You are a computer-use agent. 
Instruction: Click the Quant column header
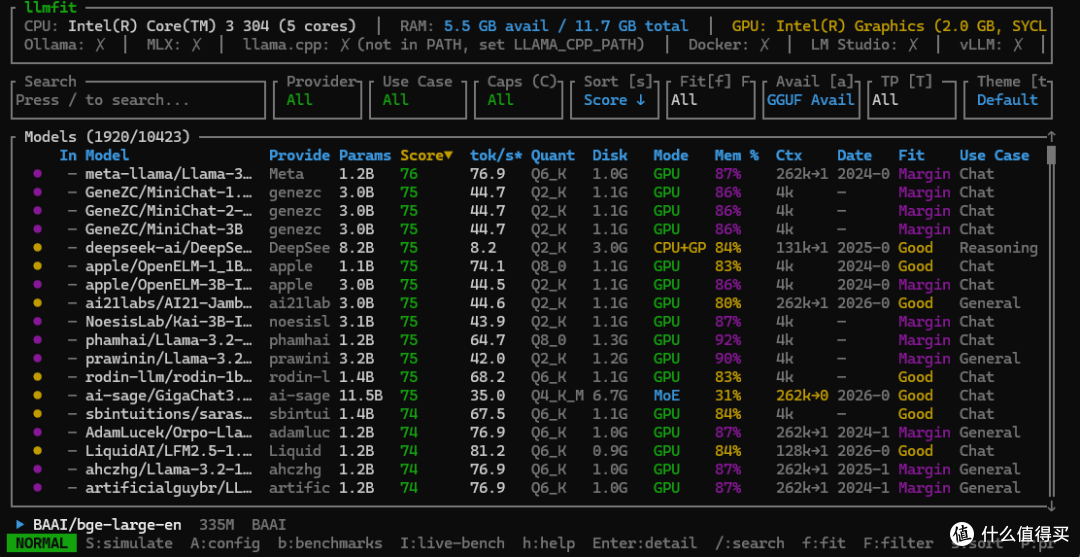(552, 156)
